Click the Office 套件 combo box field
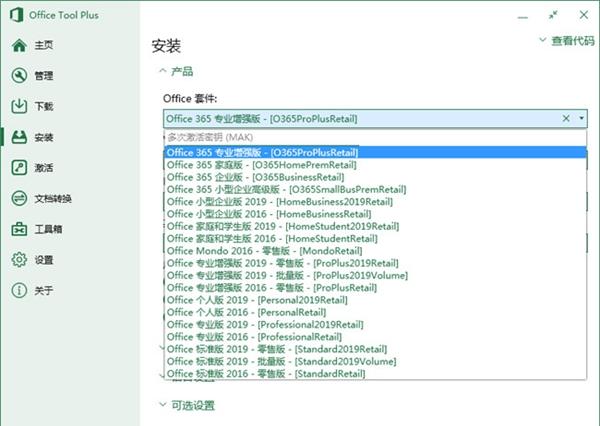Screen dimensions: 600x426 375,119
